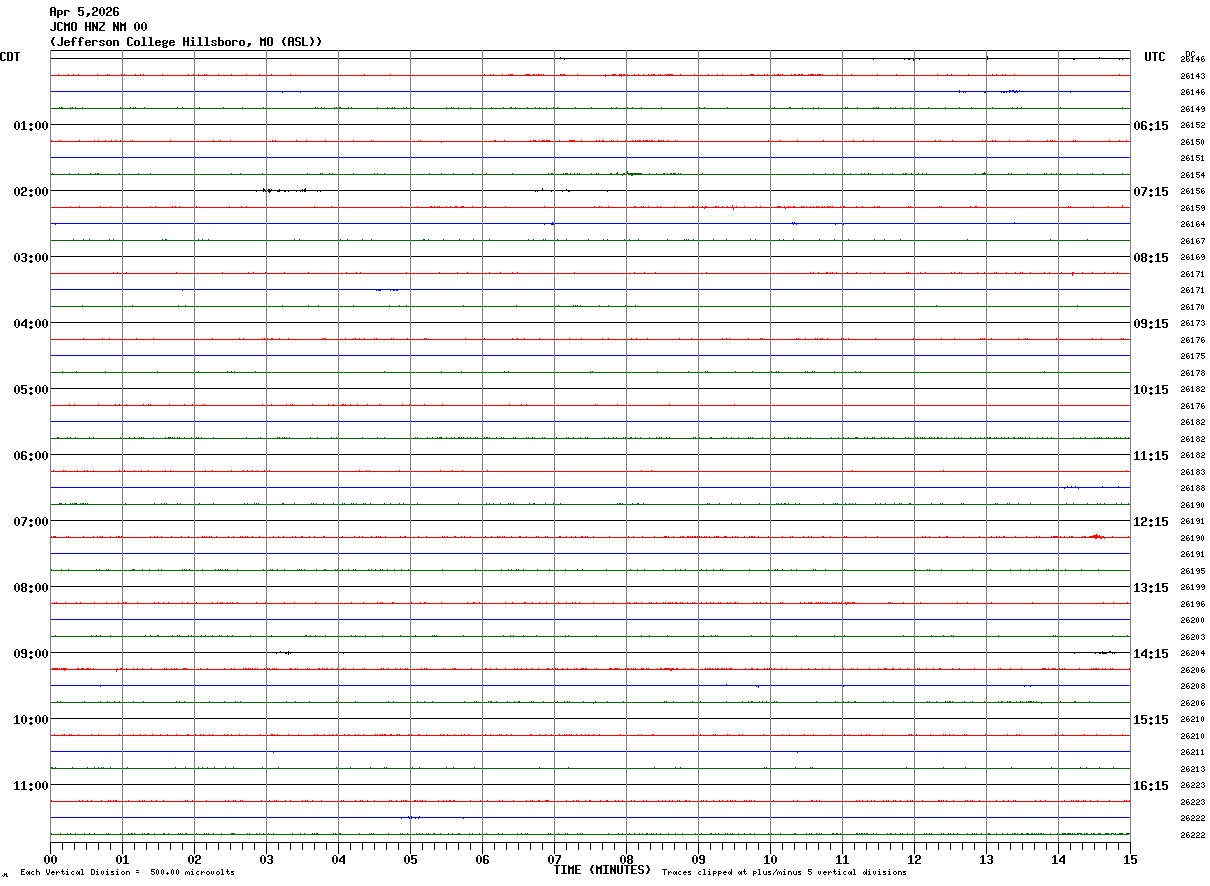The image size is (1210, 886).
Task: Click the 09:15 UTC time label
Action: 1151,323
